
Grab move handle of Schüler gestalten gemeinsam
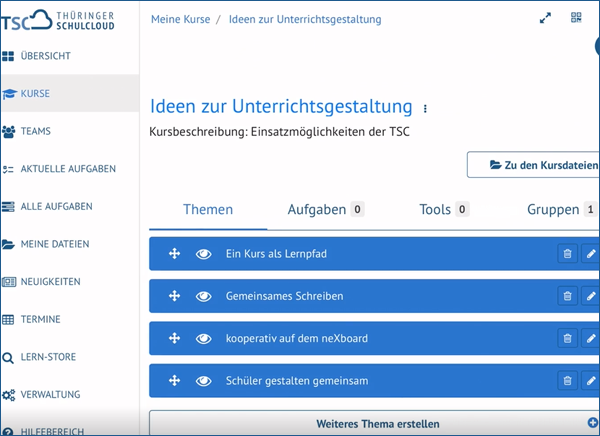[174, 380]
